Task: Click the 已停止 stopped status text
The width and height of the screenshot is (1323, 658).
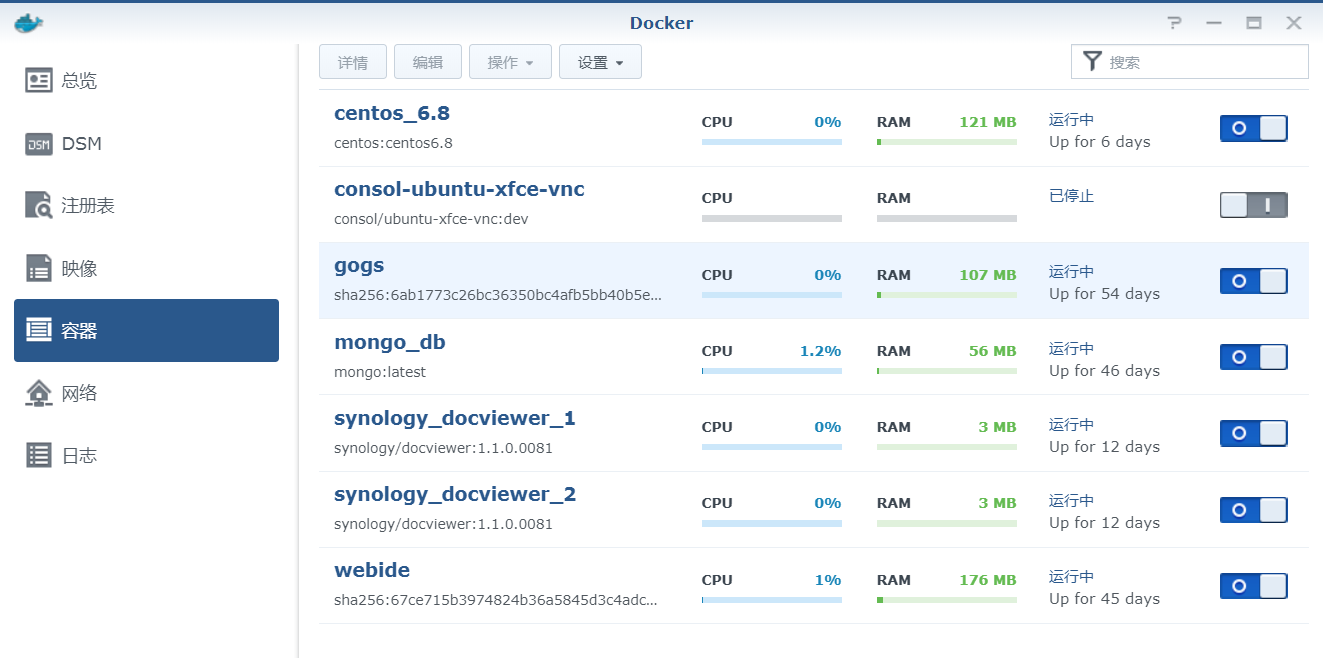Action: coord(1071,196)
